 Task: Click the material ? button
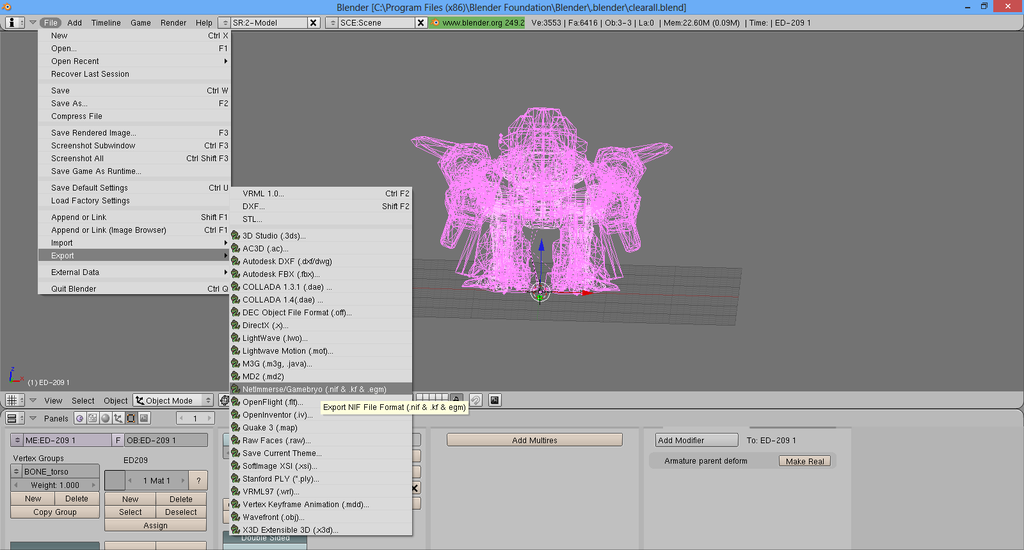point(198,480)
